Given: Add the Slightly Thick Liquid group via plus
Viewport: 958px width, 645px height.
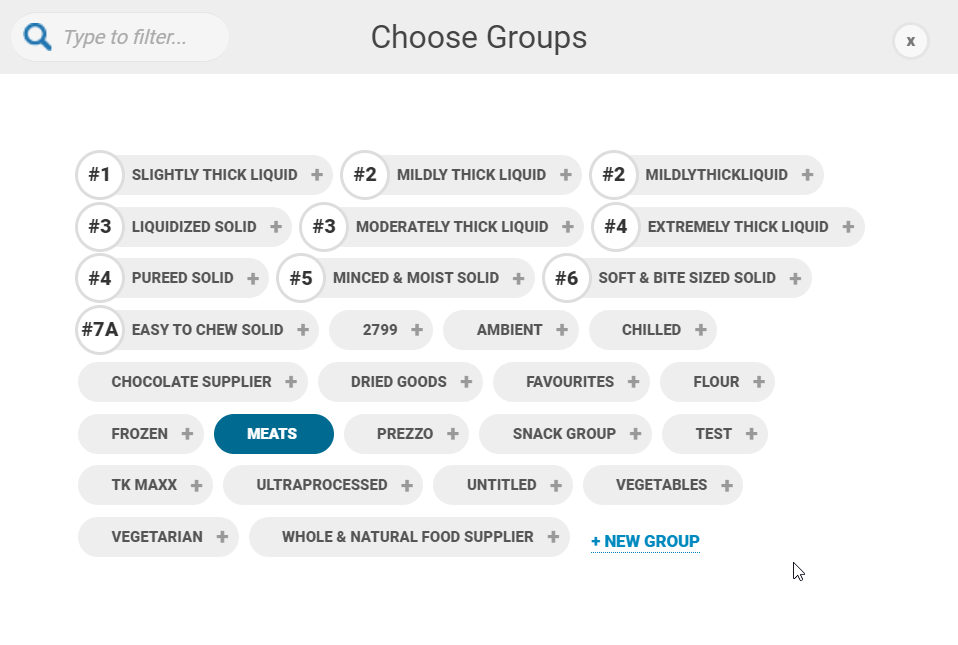Looking at the screenshot, I should (x=316, y=175).
